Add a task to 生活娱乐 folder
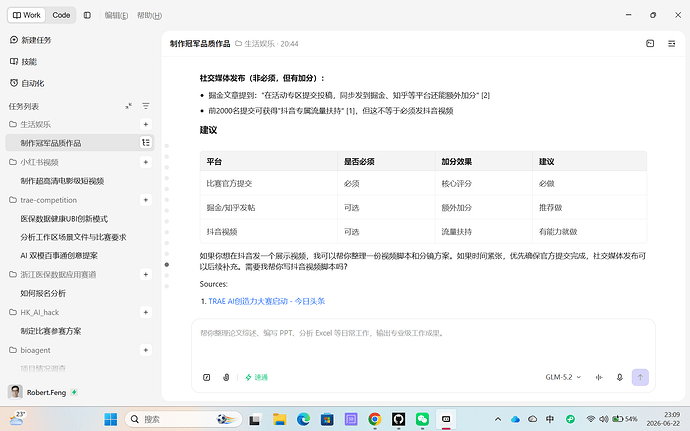Image resolution: width=690 pixels, height=431 pixels. tap(146, 124)
